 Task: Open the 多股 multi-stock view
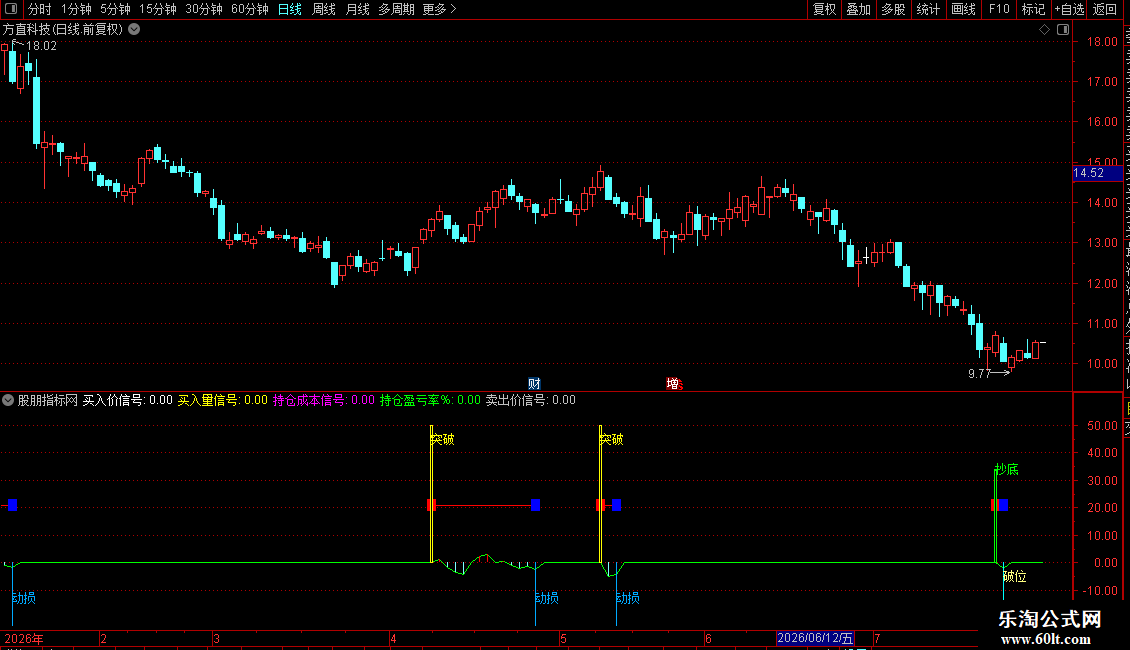click(x=893, y=9)
